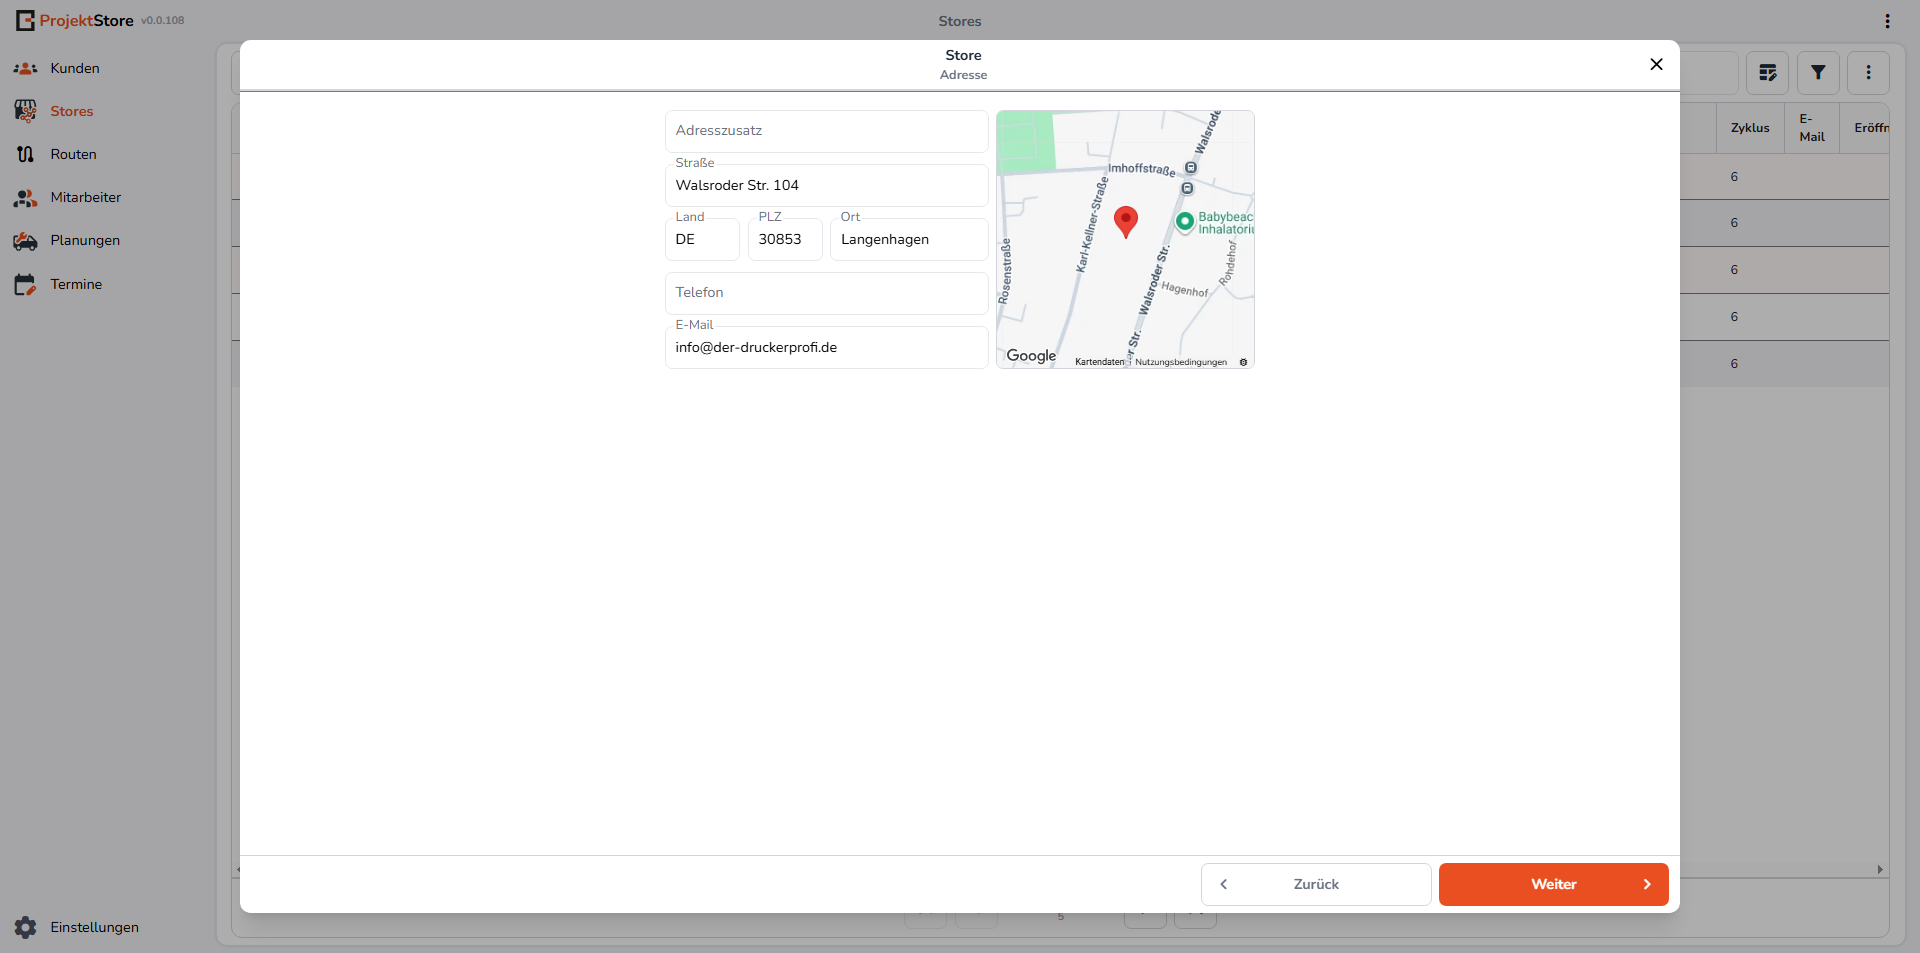Open the top-right app menu dots

(x=1887, y=21)
